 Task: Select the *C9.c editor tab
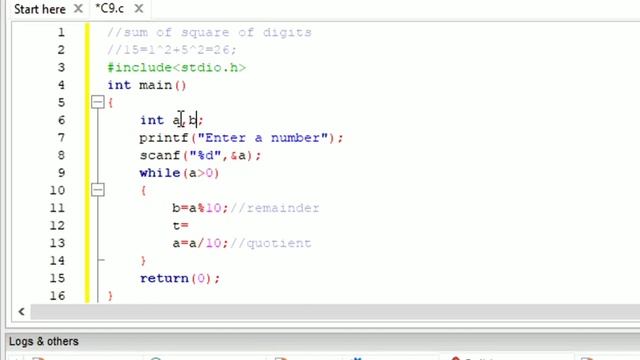(x=109, y=9)
